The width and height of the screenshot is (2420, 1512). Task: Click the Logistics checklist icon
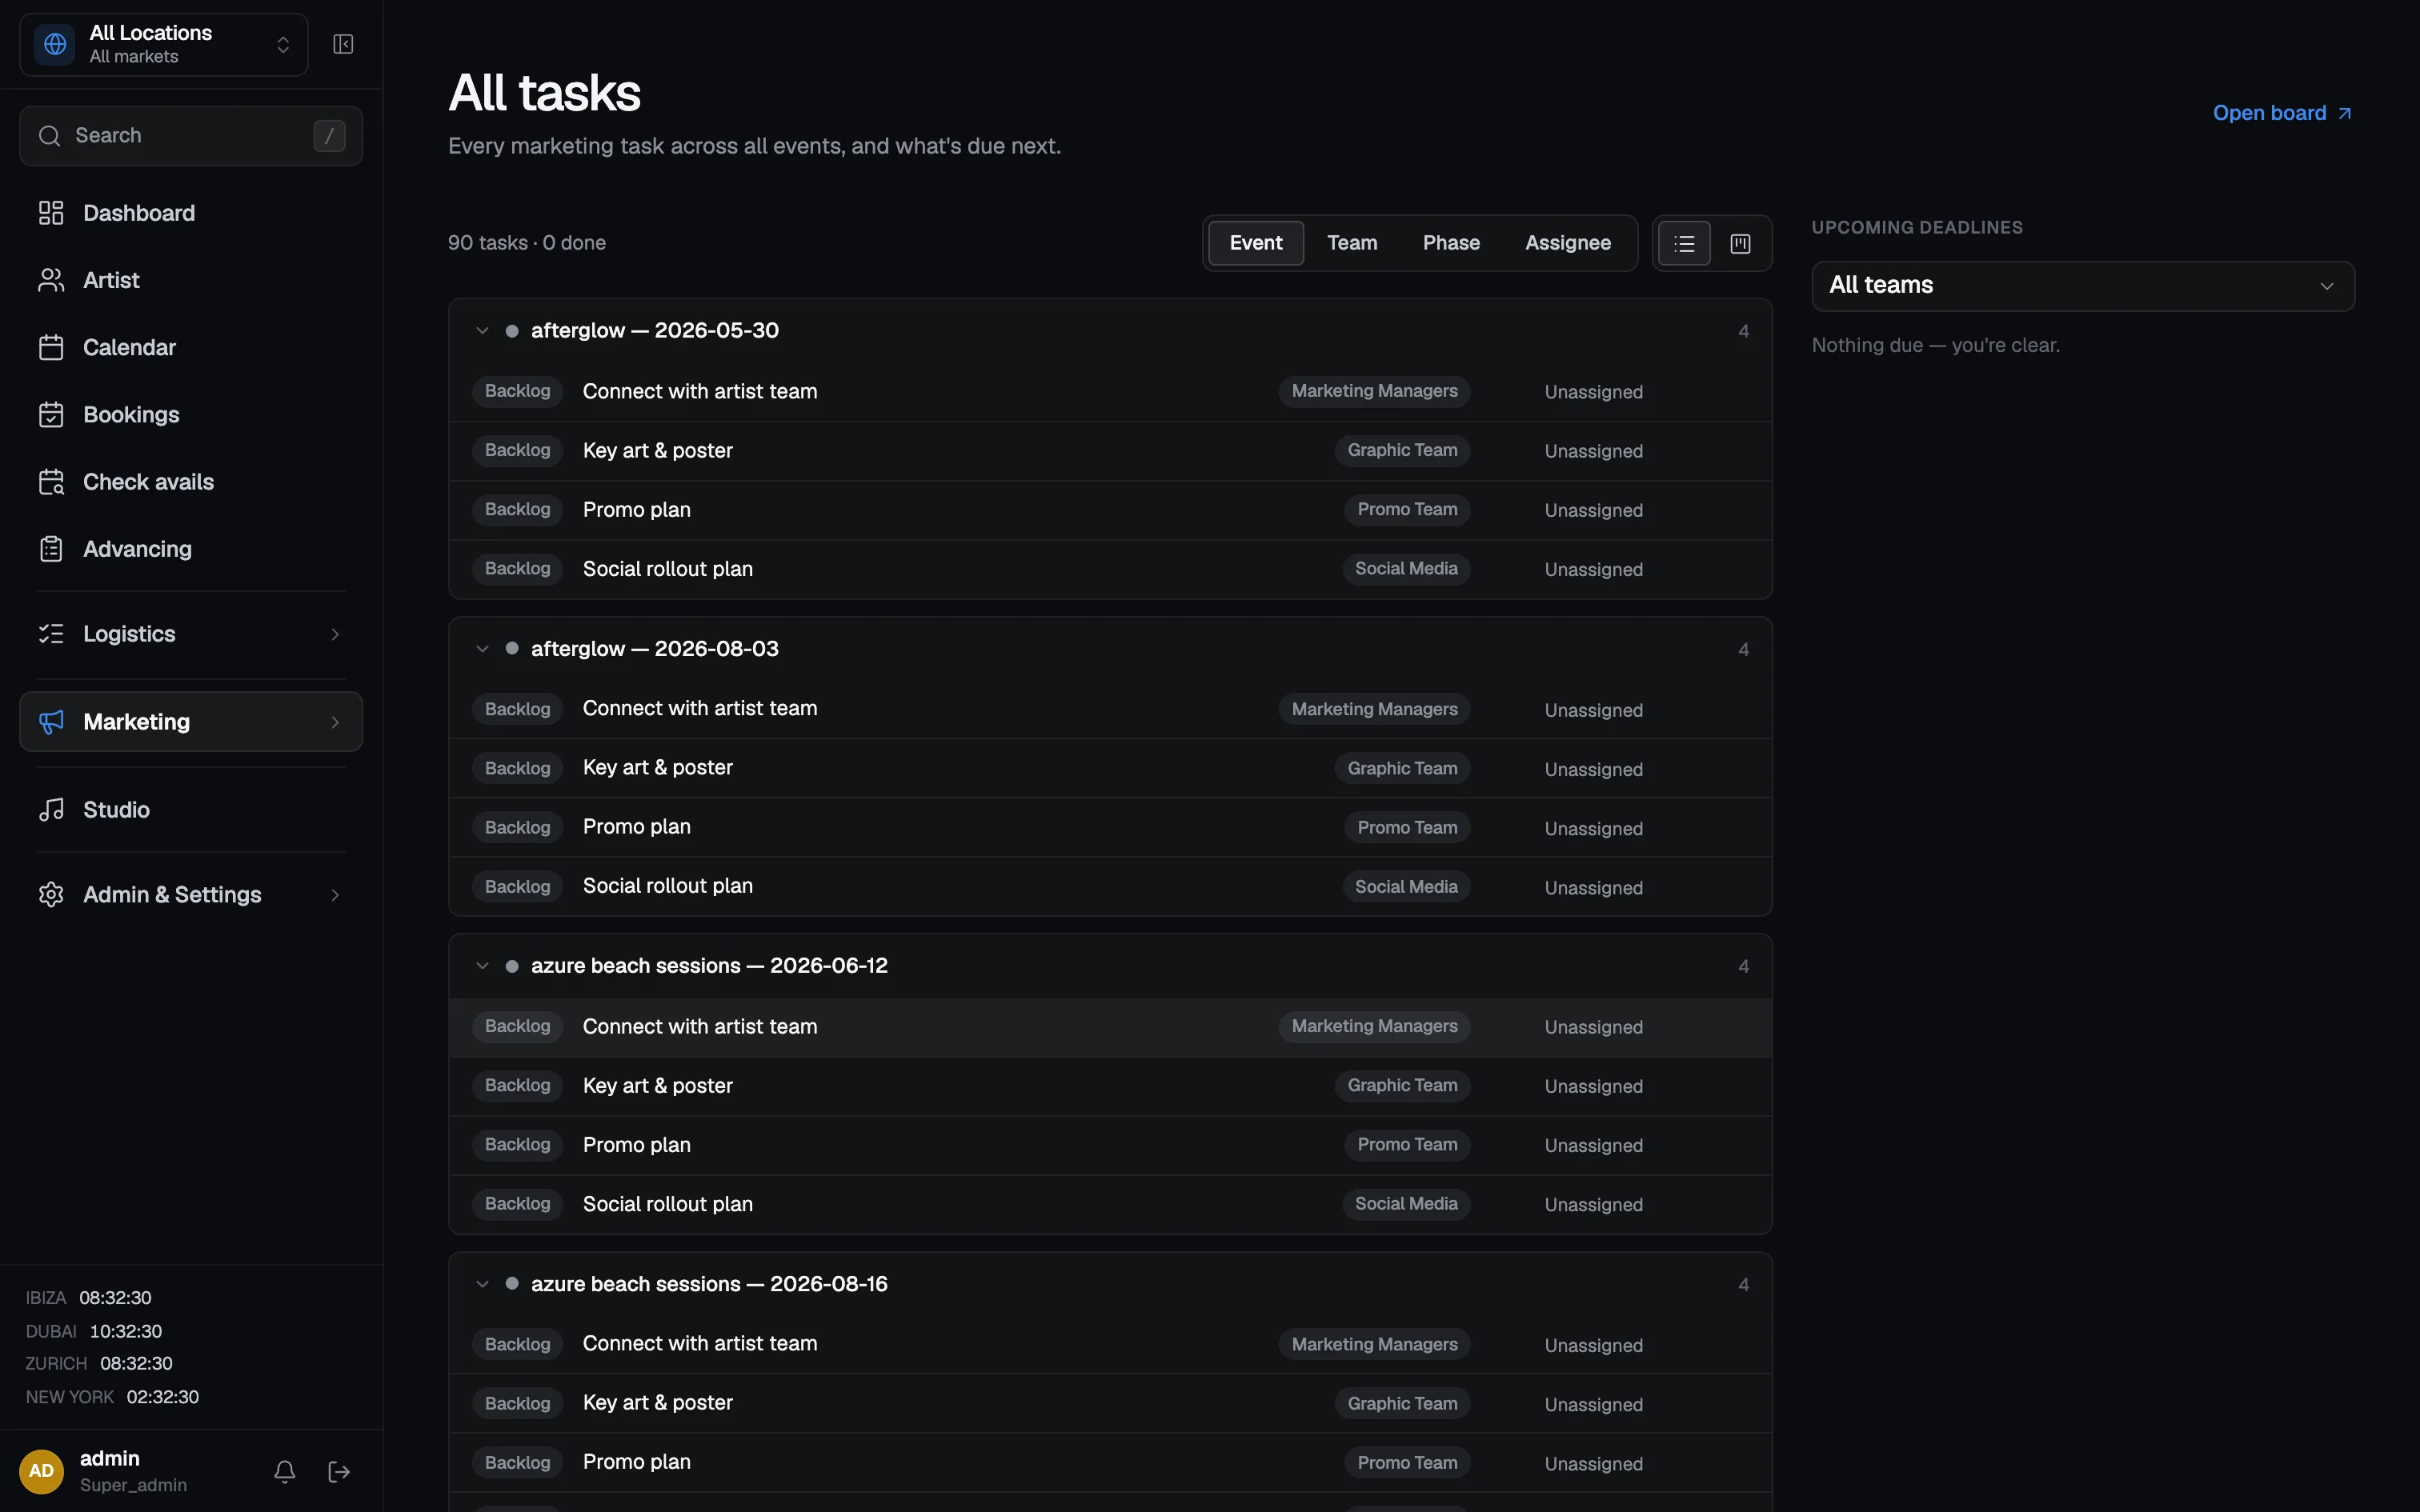(51, 634)
